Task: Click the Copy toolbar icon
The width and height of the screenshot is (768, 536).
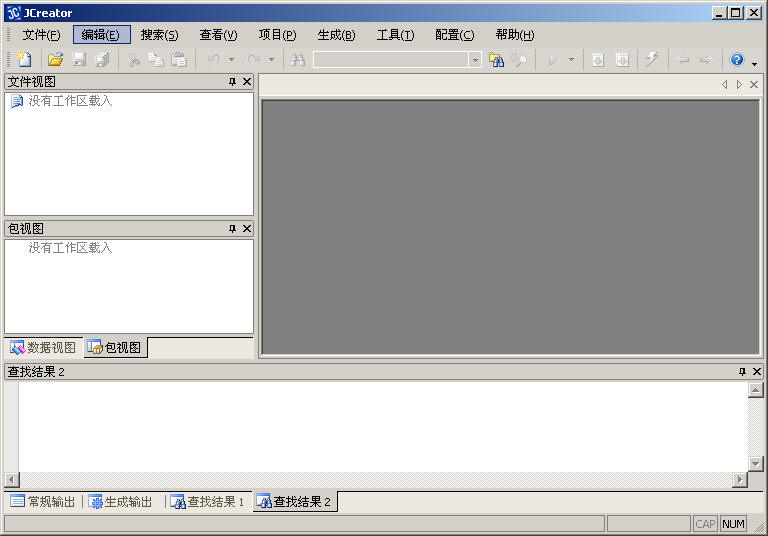Action: [156, 60]
